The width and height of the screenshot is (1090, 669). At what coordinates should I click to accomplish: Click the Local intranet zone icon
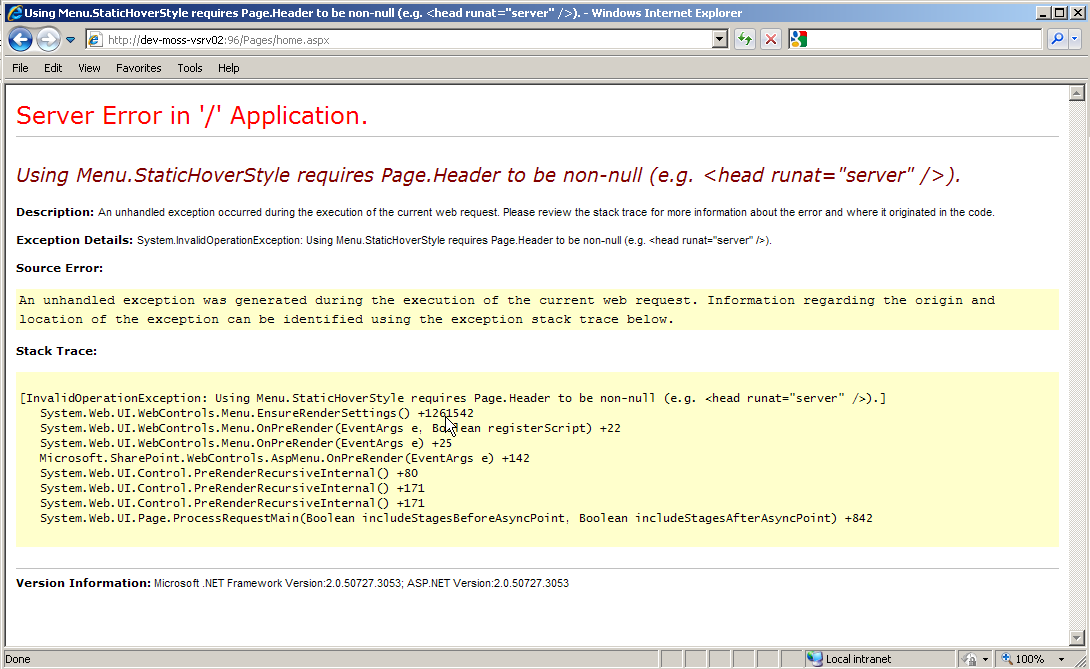[x=814, y=659]
